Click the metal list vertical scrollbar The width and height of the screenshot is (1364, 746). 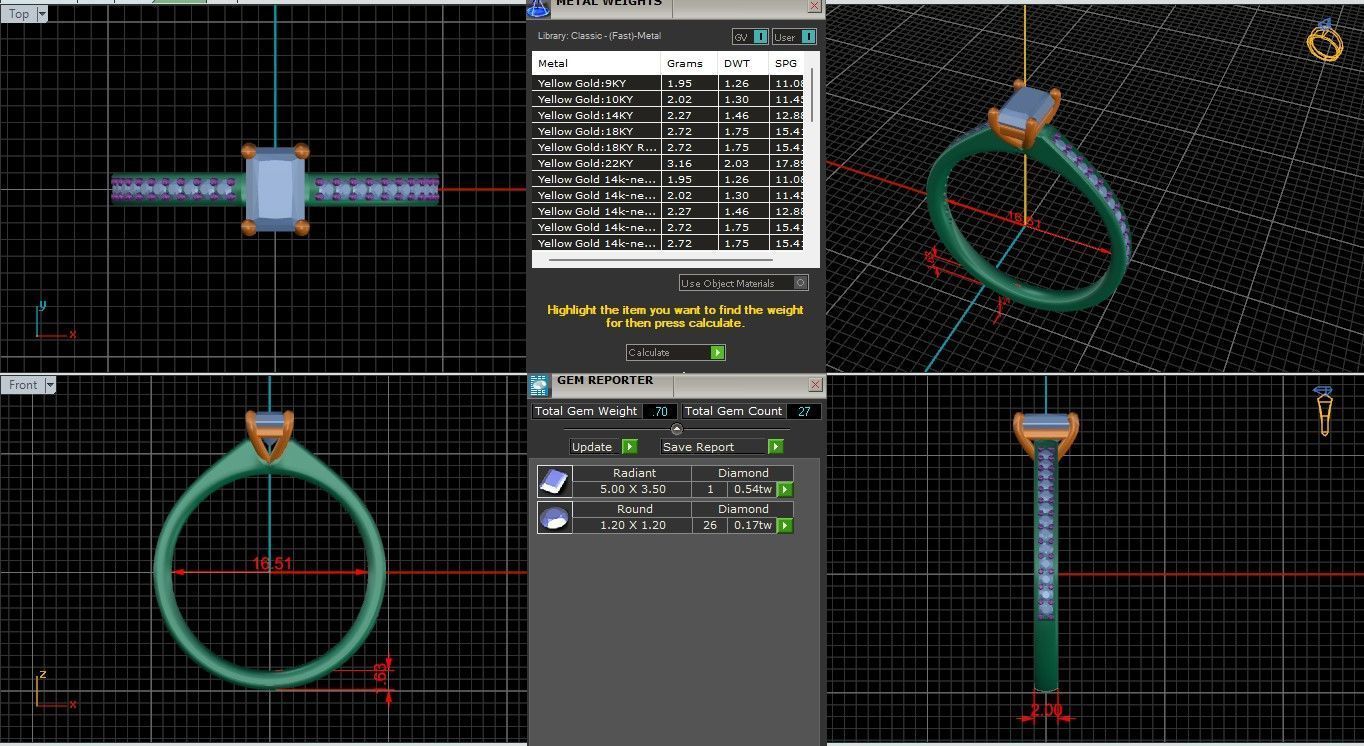point(811,95)
